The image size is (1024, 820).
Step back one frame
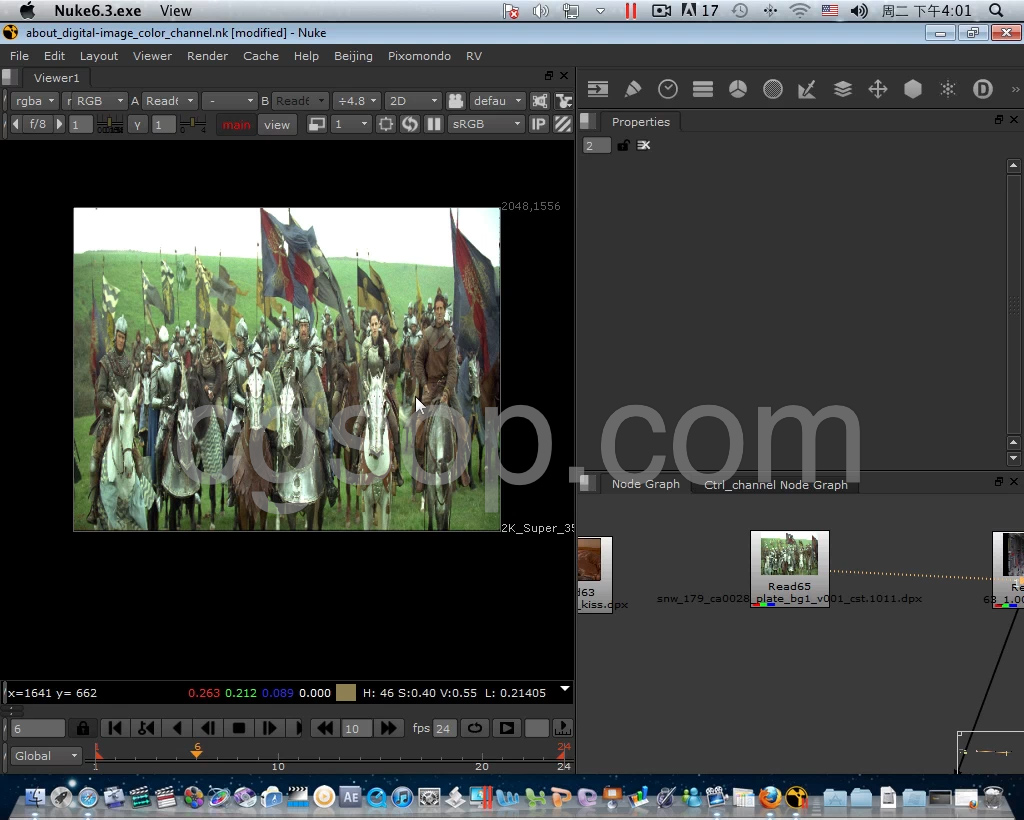[x=208, y=728]
